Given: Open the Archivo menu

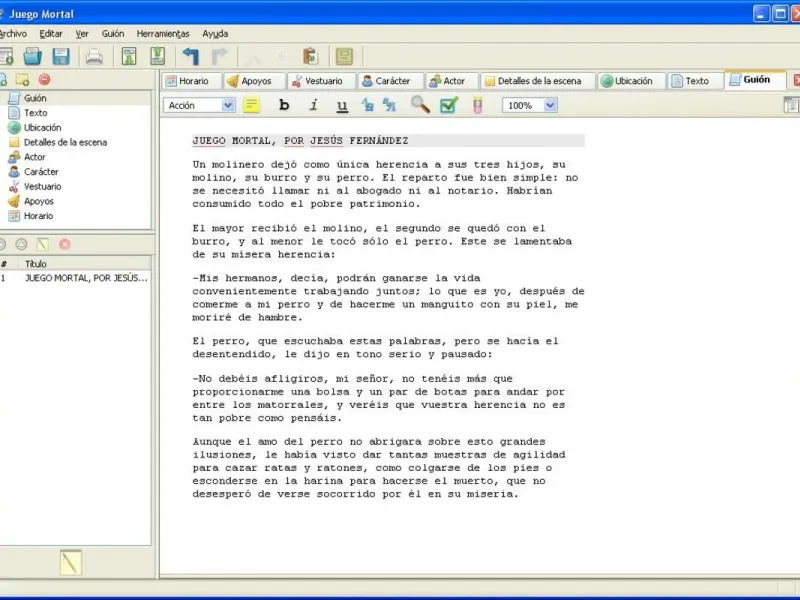Looking at the screenshot, I should pyautogui.click(x=13, y=34).
